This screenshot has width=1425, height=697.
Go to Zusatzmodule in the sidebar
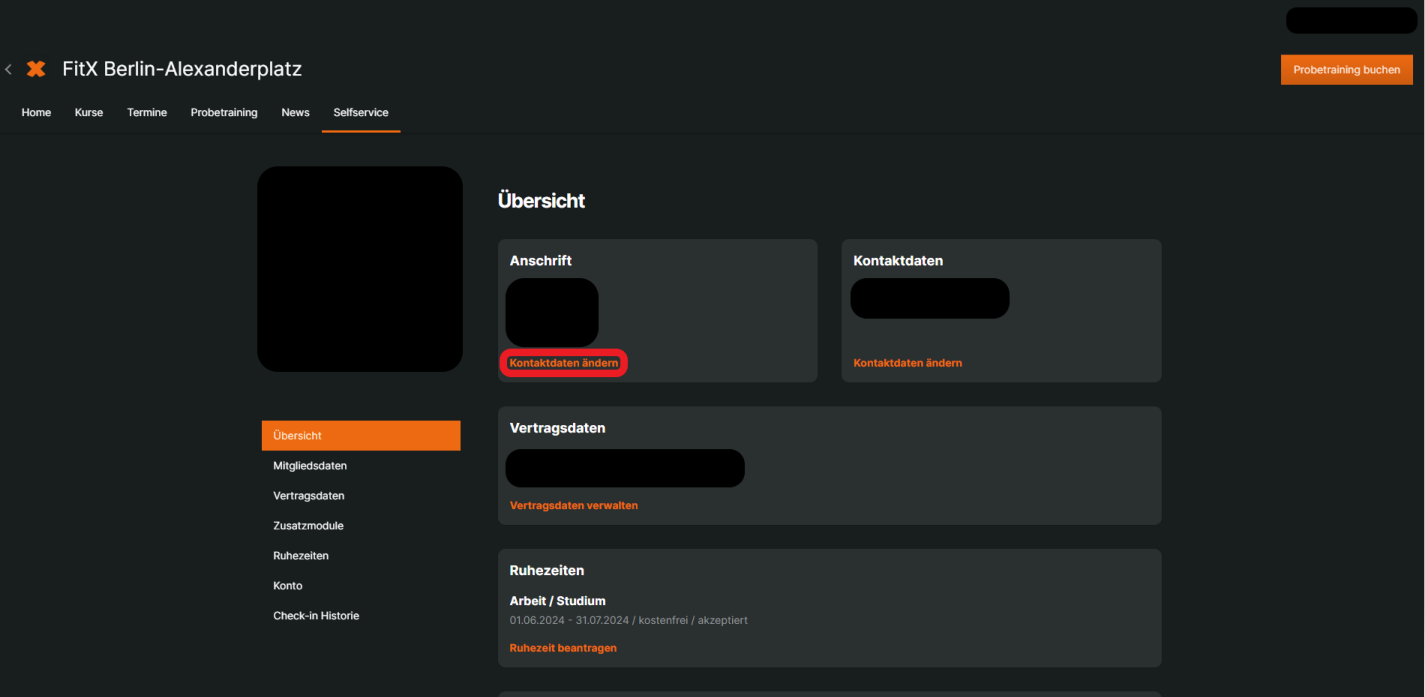click(x=308, y=526)
